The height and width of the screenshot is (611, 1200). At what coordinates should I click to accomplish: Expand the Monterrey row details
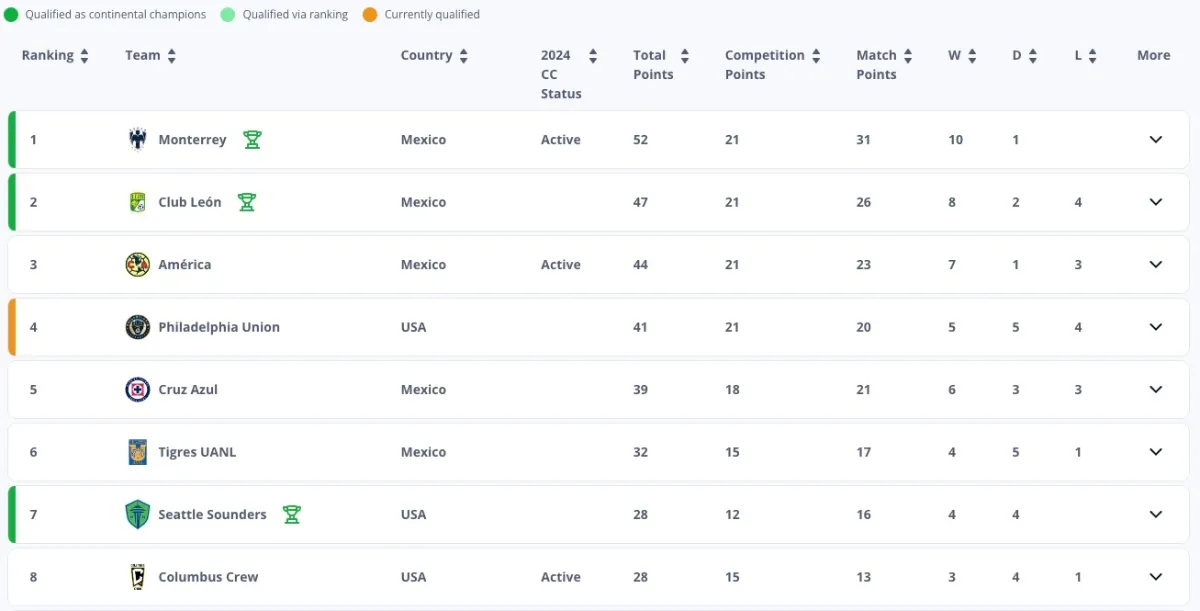1156,140
